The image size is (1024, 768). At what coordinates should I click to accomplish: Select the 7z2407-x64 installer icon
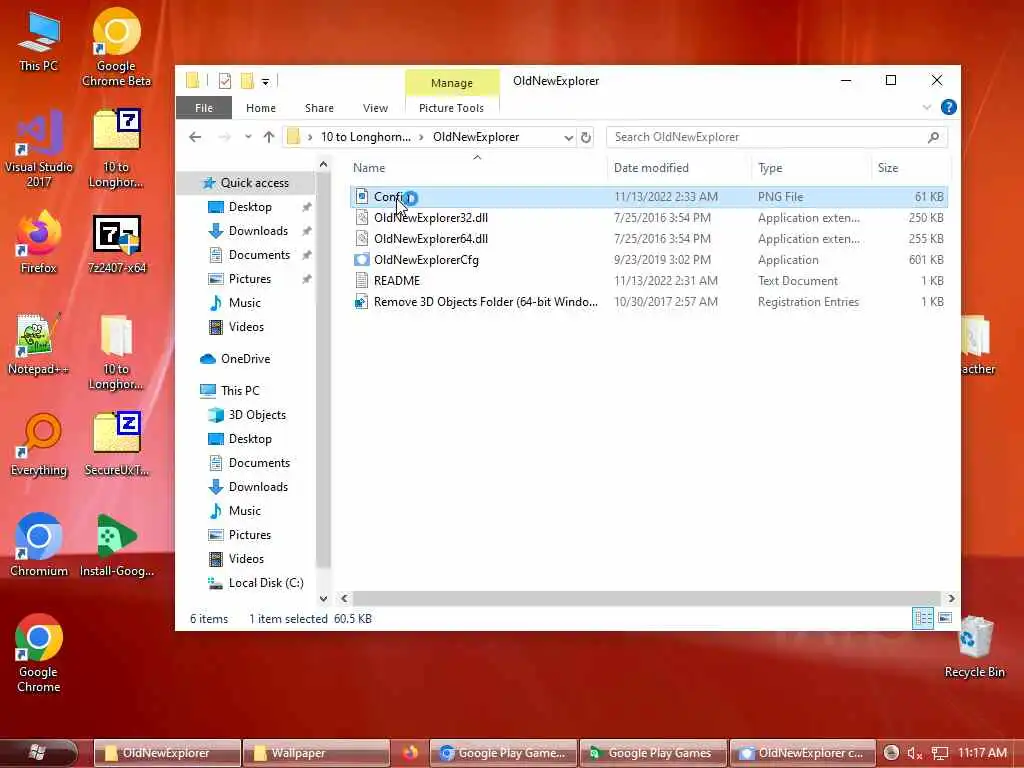(x=116, y=244)
